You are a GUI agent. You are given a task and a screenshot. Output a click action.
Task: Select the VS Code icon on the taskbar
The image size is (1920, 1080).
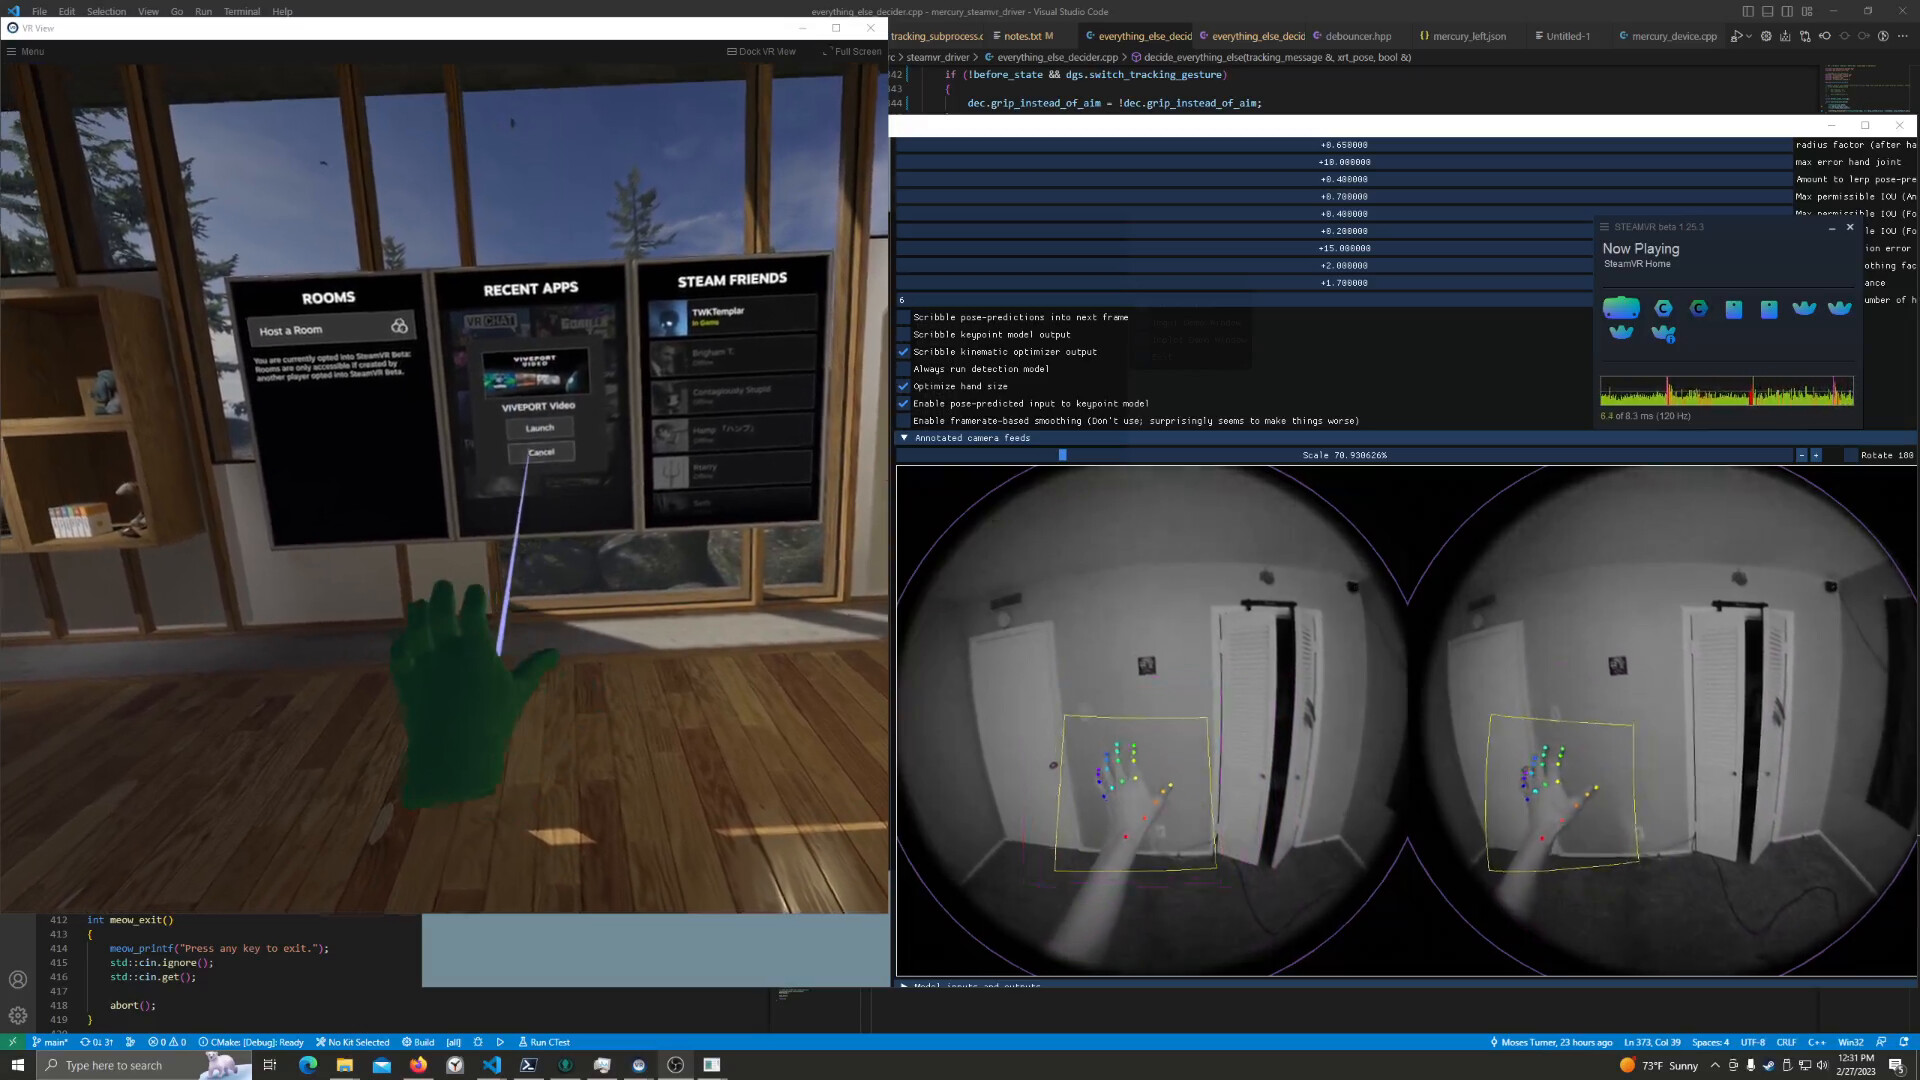(x=493, y=1065)
